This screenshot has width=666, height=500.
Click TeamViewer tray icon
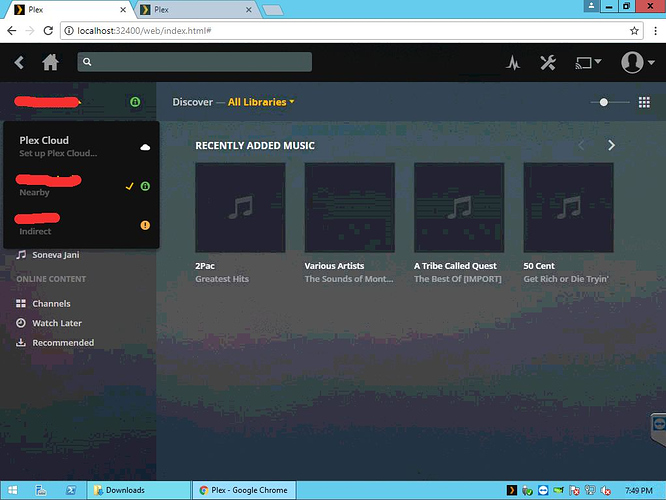543,491
